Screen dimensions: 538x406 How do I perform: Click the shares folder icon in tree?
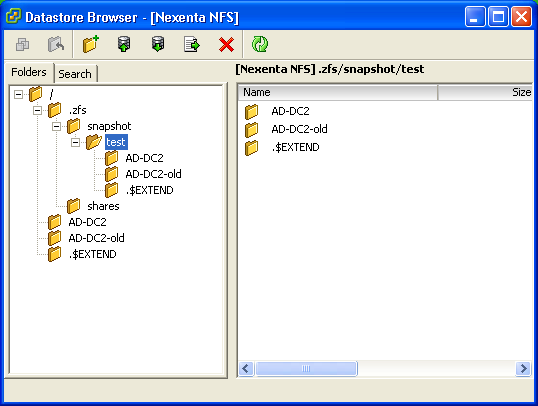[73, 206]
